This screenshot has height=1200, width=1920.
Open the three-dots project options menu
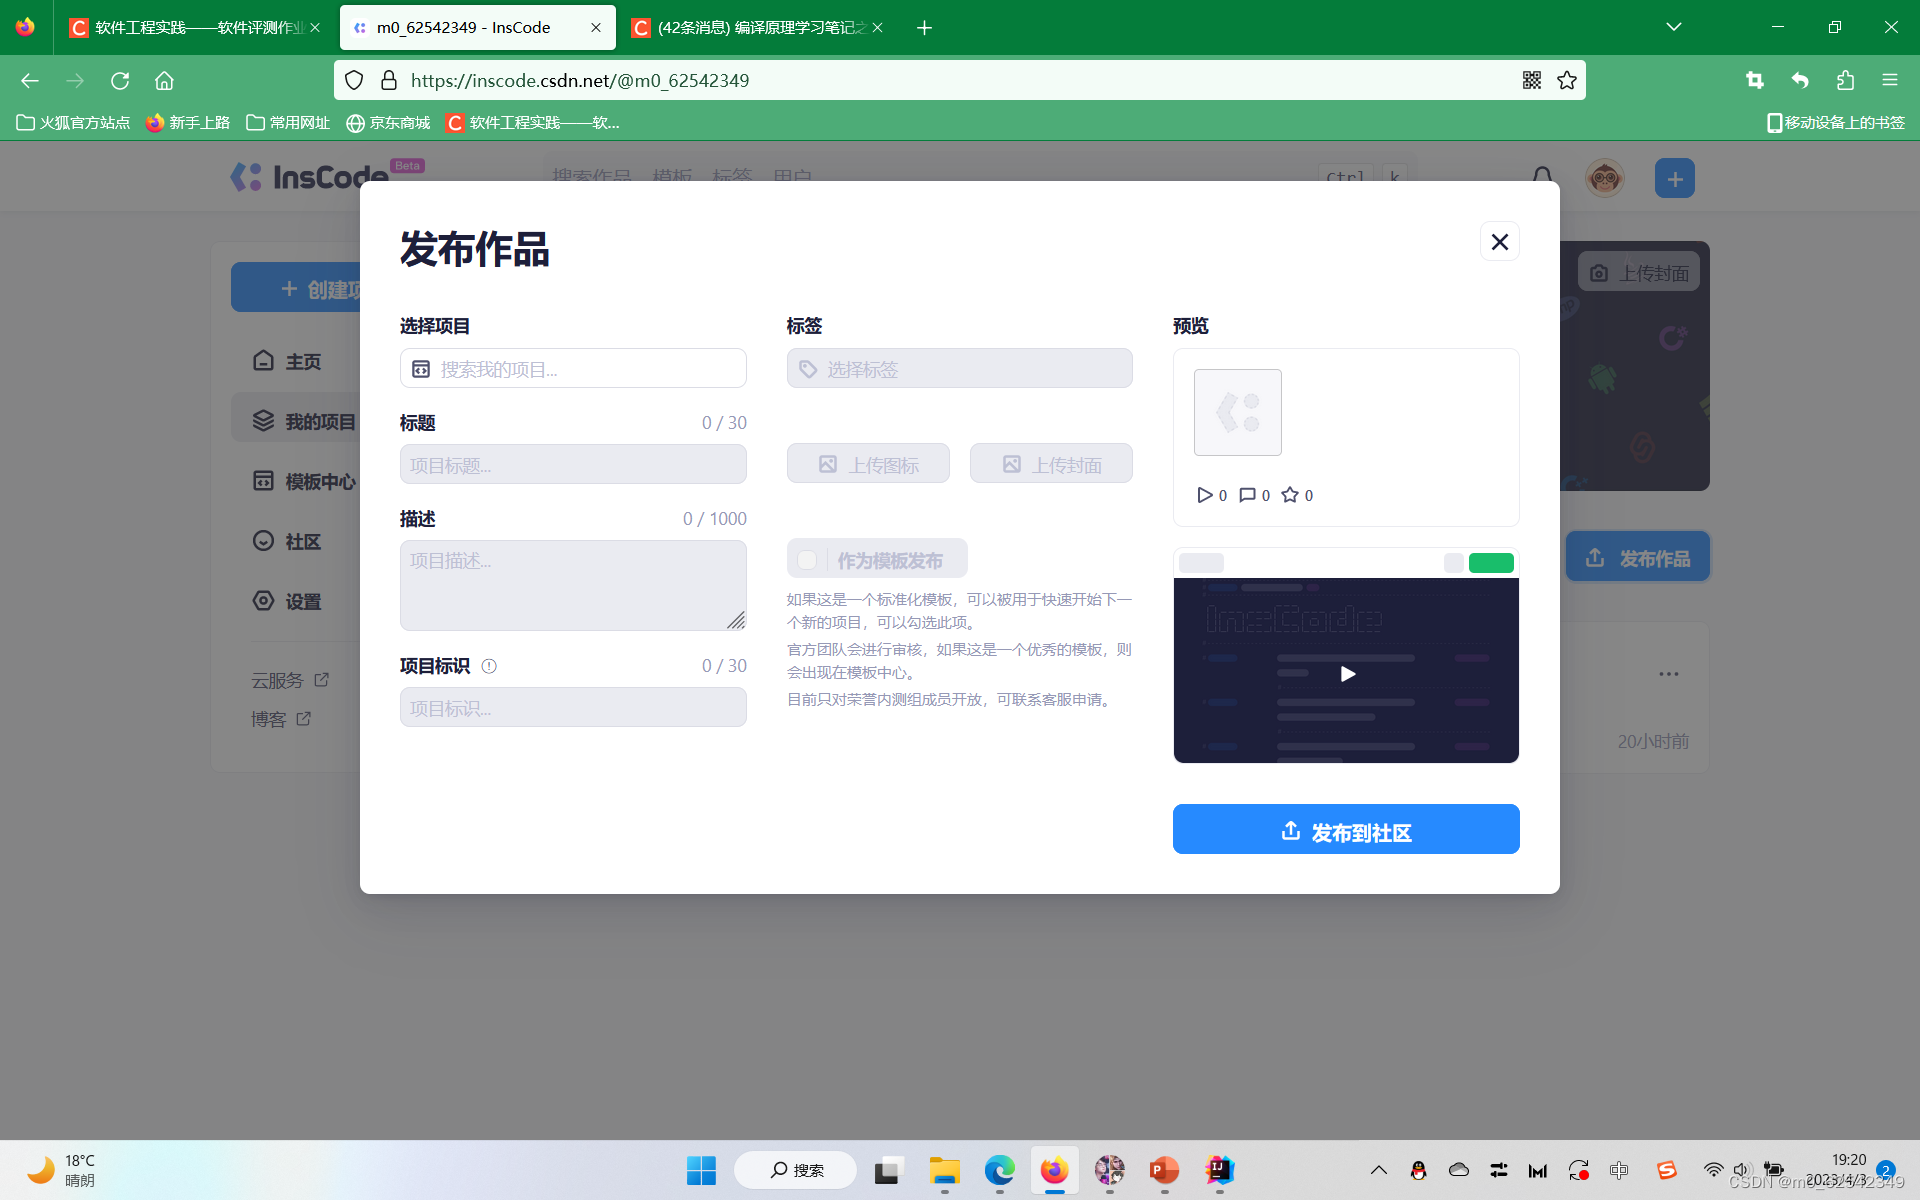(x=1668, y=674)
